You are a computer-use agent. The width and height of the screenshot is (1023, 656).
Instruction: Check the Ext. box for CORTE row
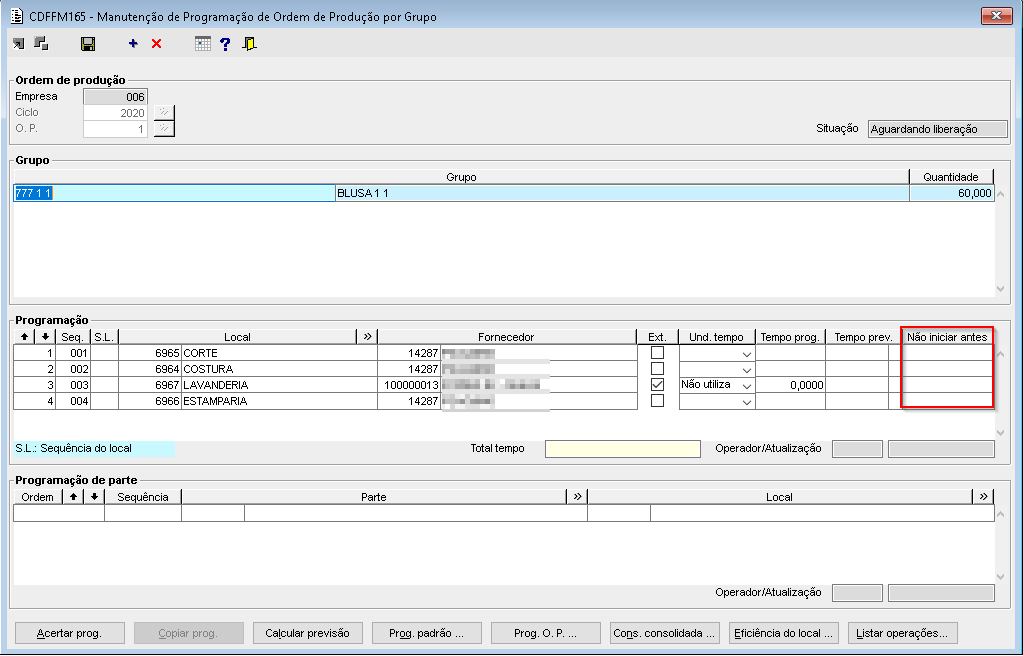[x=657, y=353]
